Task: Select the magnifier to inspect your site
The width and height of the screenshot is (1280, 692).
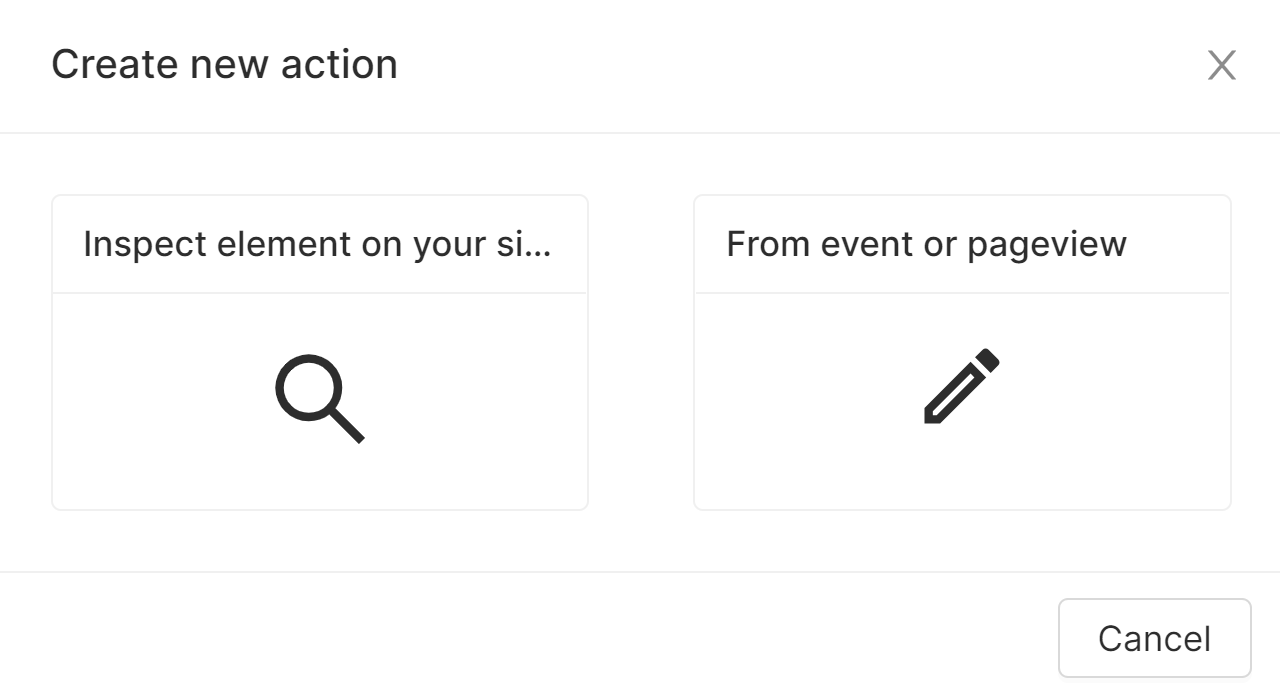Action: (x=320, y=397)
